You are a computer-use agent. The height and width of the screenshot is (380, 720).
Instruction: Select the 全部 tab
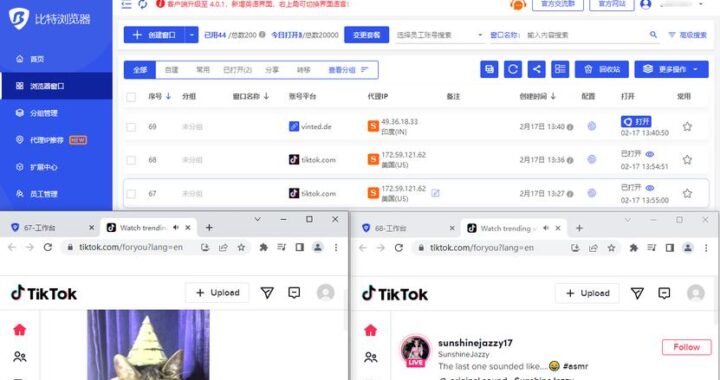140,70
